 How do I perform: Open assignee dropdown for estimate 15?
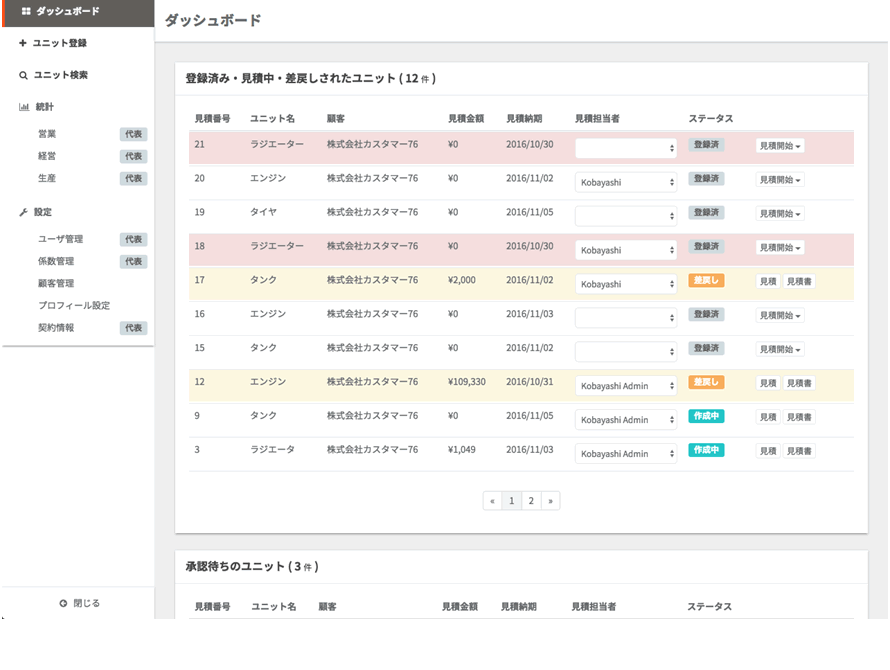coord(625,351)
